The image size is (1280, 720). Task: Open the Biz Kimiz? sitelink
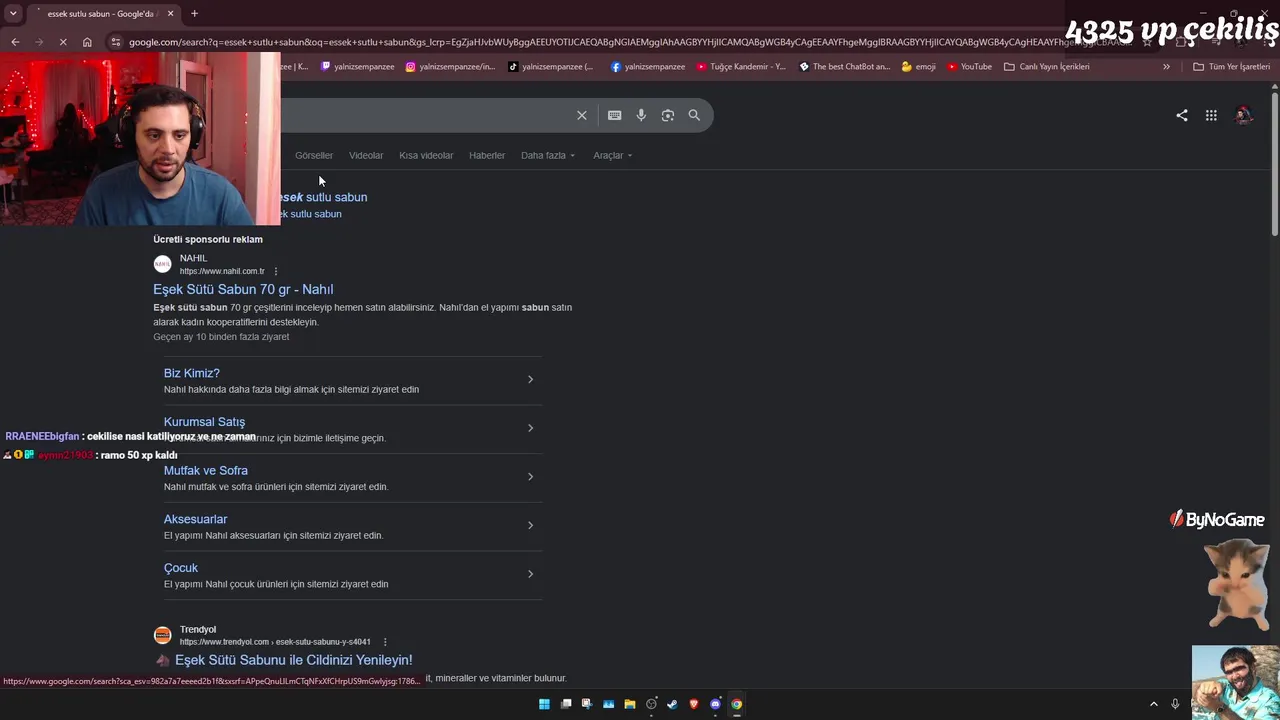point(192,373)
